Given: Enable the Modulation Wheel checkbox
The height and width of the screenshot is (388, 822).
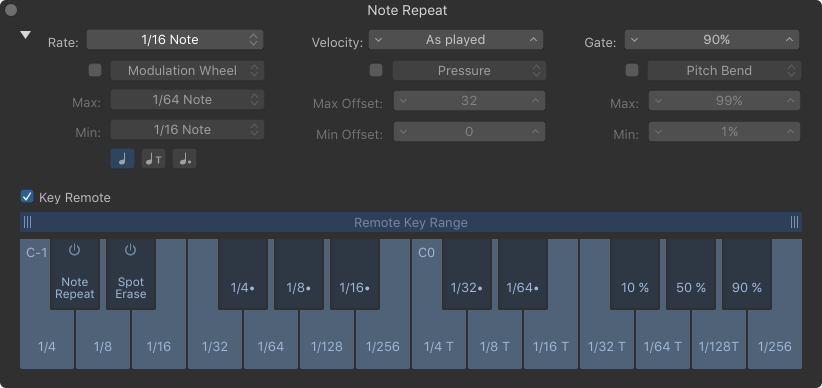Looking at the screenshot, I should (x=95, y=70).
